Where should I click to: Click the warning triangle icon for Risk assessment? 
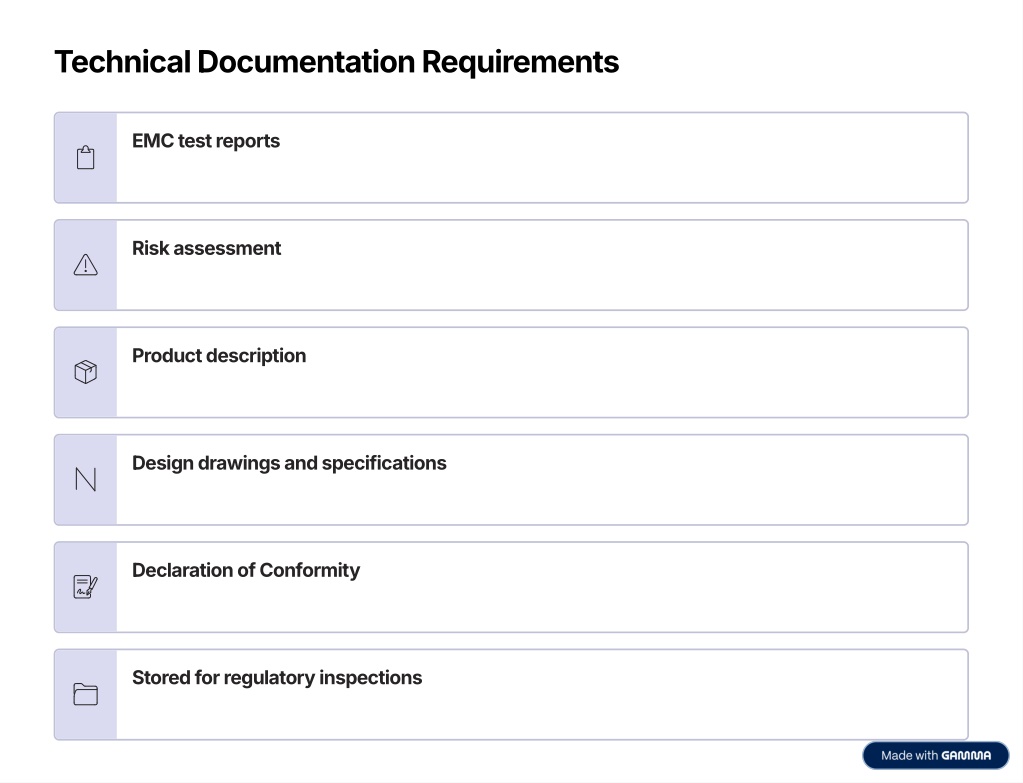(85, 265)
